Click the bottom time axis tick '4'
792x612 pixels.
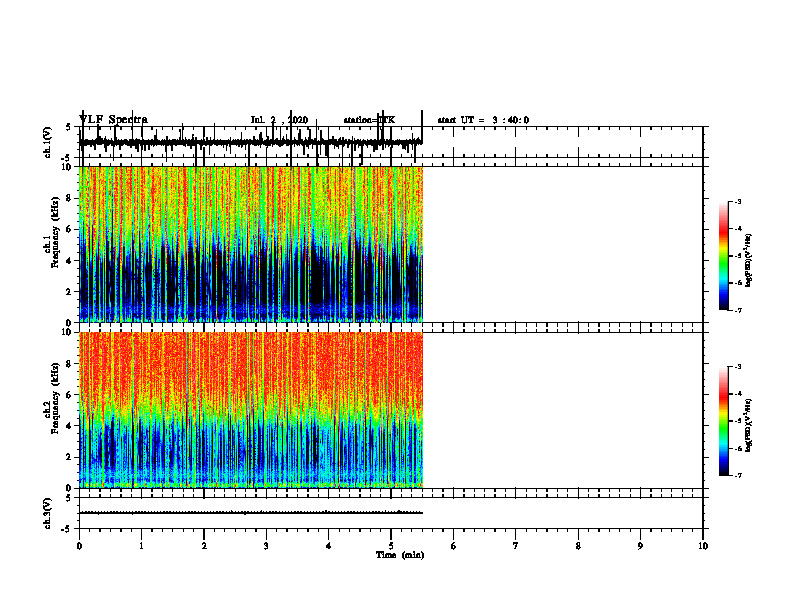click(329, 545)
